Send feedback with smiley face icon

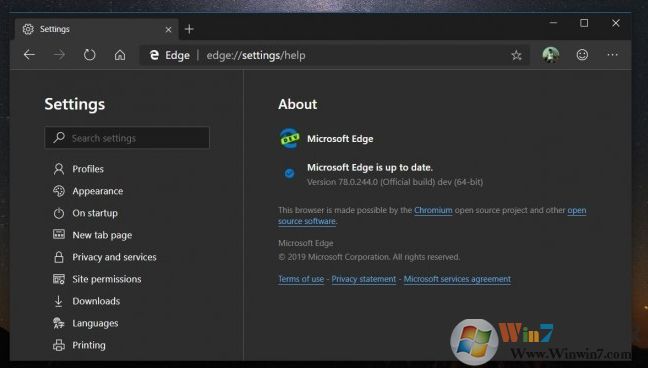582,55
